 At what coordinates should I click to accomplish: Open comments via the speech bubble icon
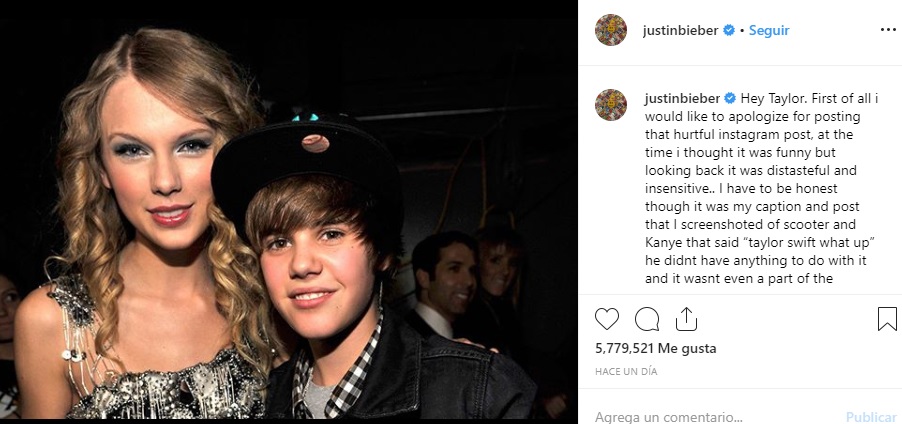(x=647, y=319)
